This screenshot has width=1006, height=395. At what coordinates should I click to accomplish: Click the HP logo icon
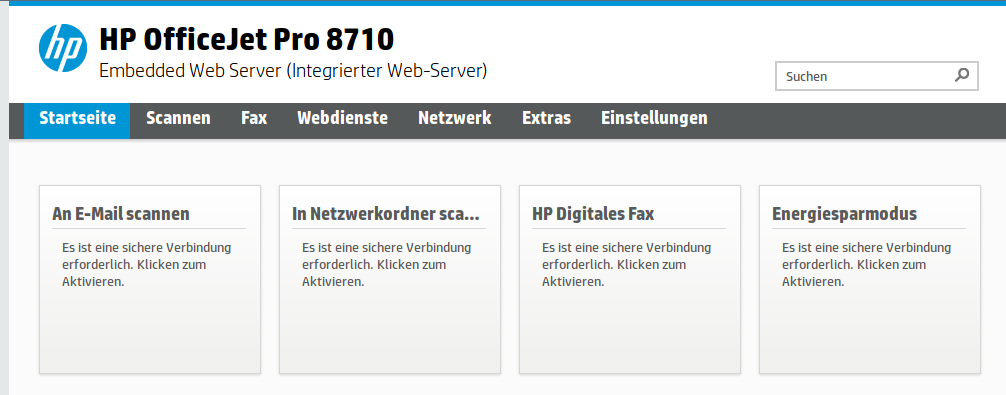[x=63, y=48]
